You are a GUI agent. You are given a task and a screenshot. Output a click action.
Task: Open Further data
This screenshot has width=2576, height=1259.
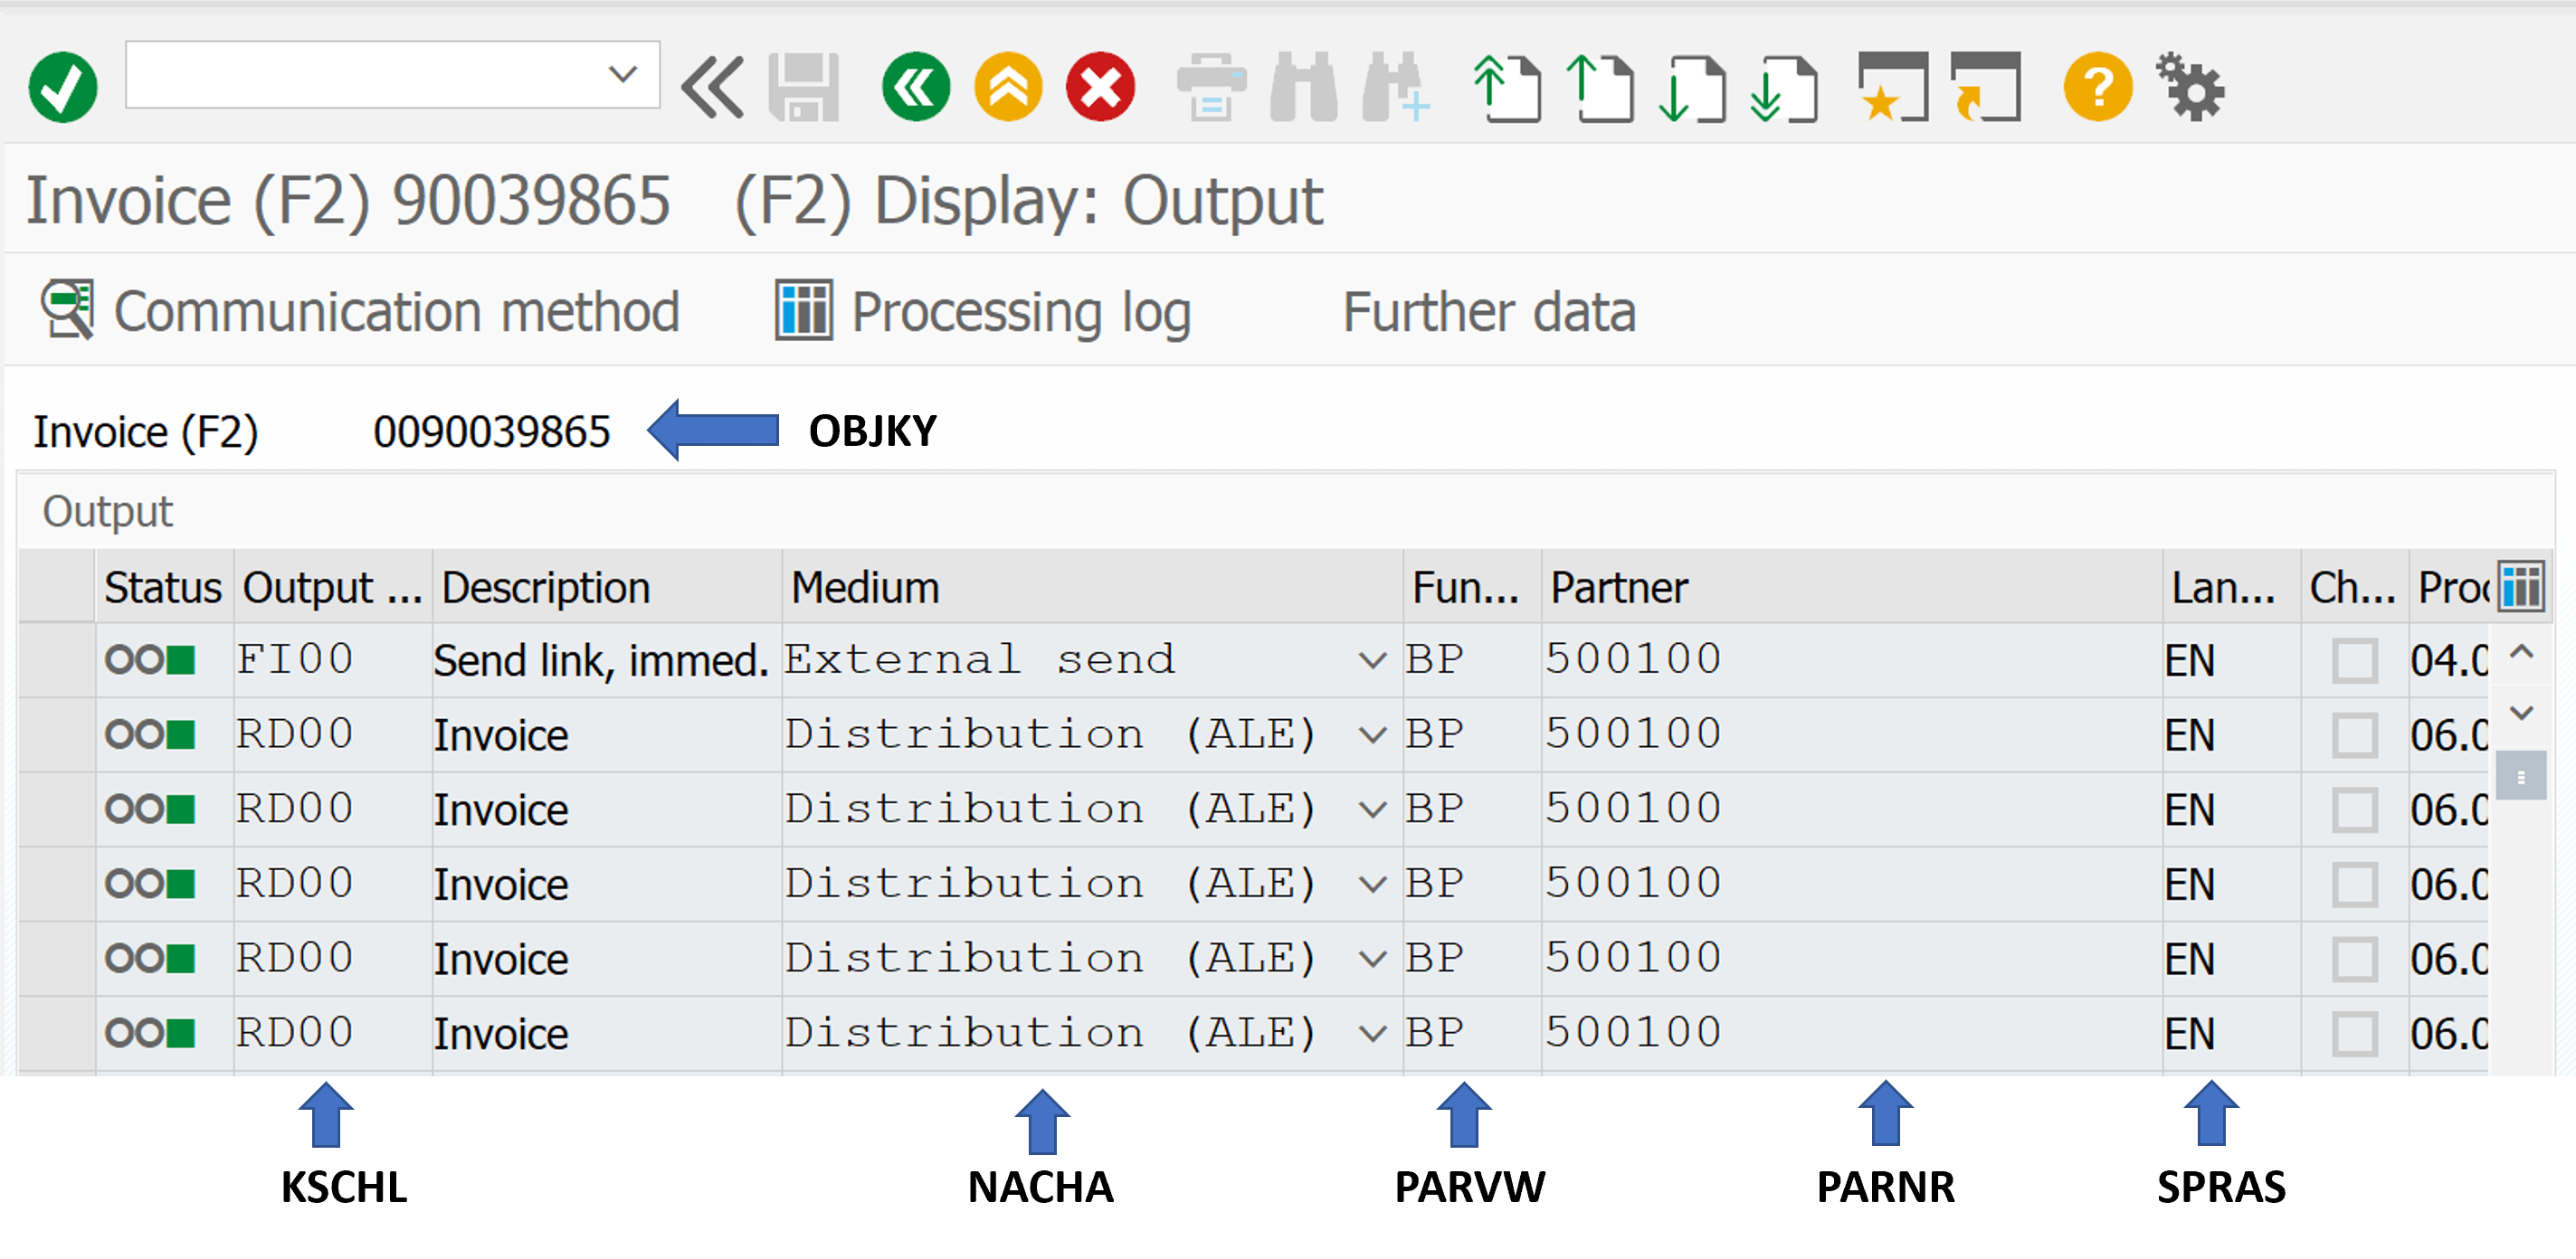pyautogui.click(x=1488, y=311)
